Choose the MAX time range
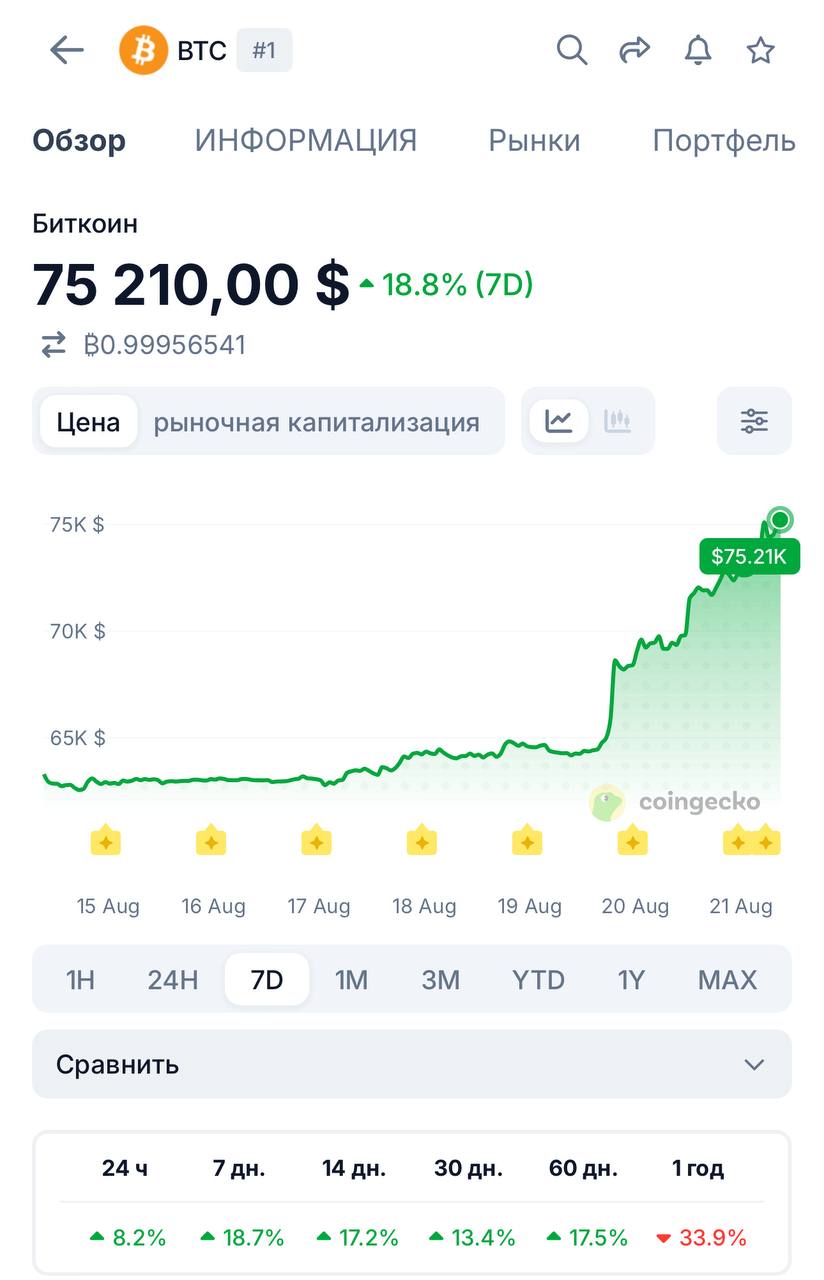824x1280 pixels. coord(727,980)
